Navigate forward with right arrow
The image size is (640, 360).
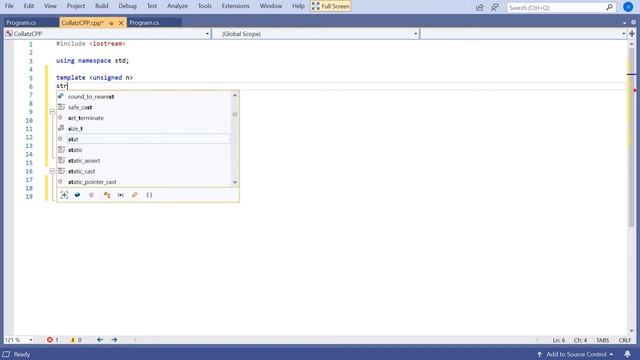coord(114,340)
